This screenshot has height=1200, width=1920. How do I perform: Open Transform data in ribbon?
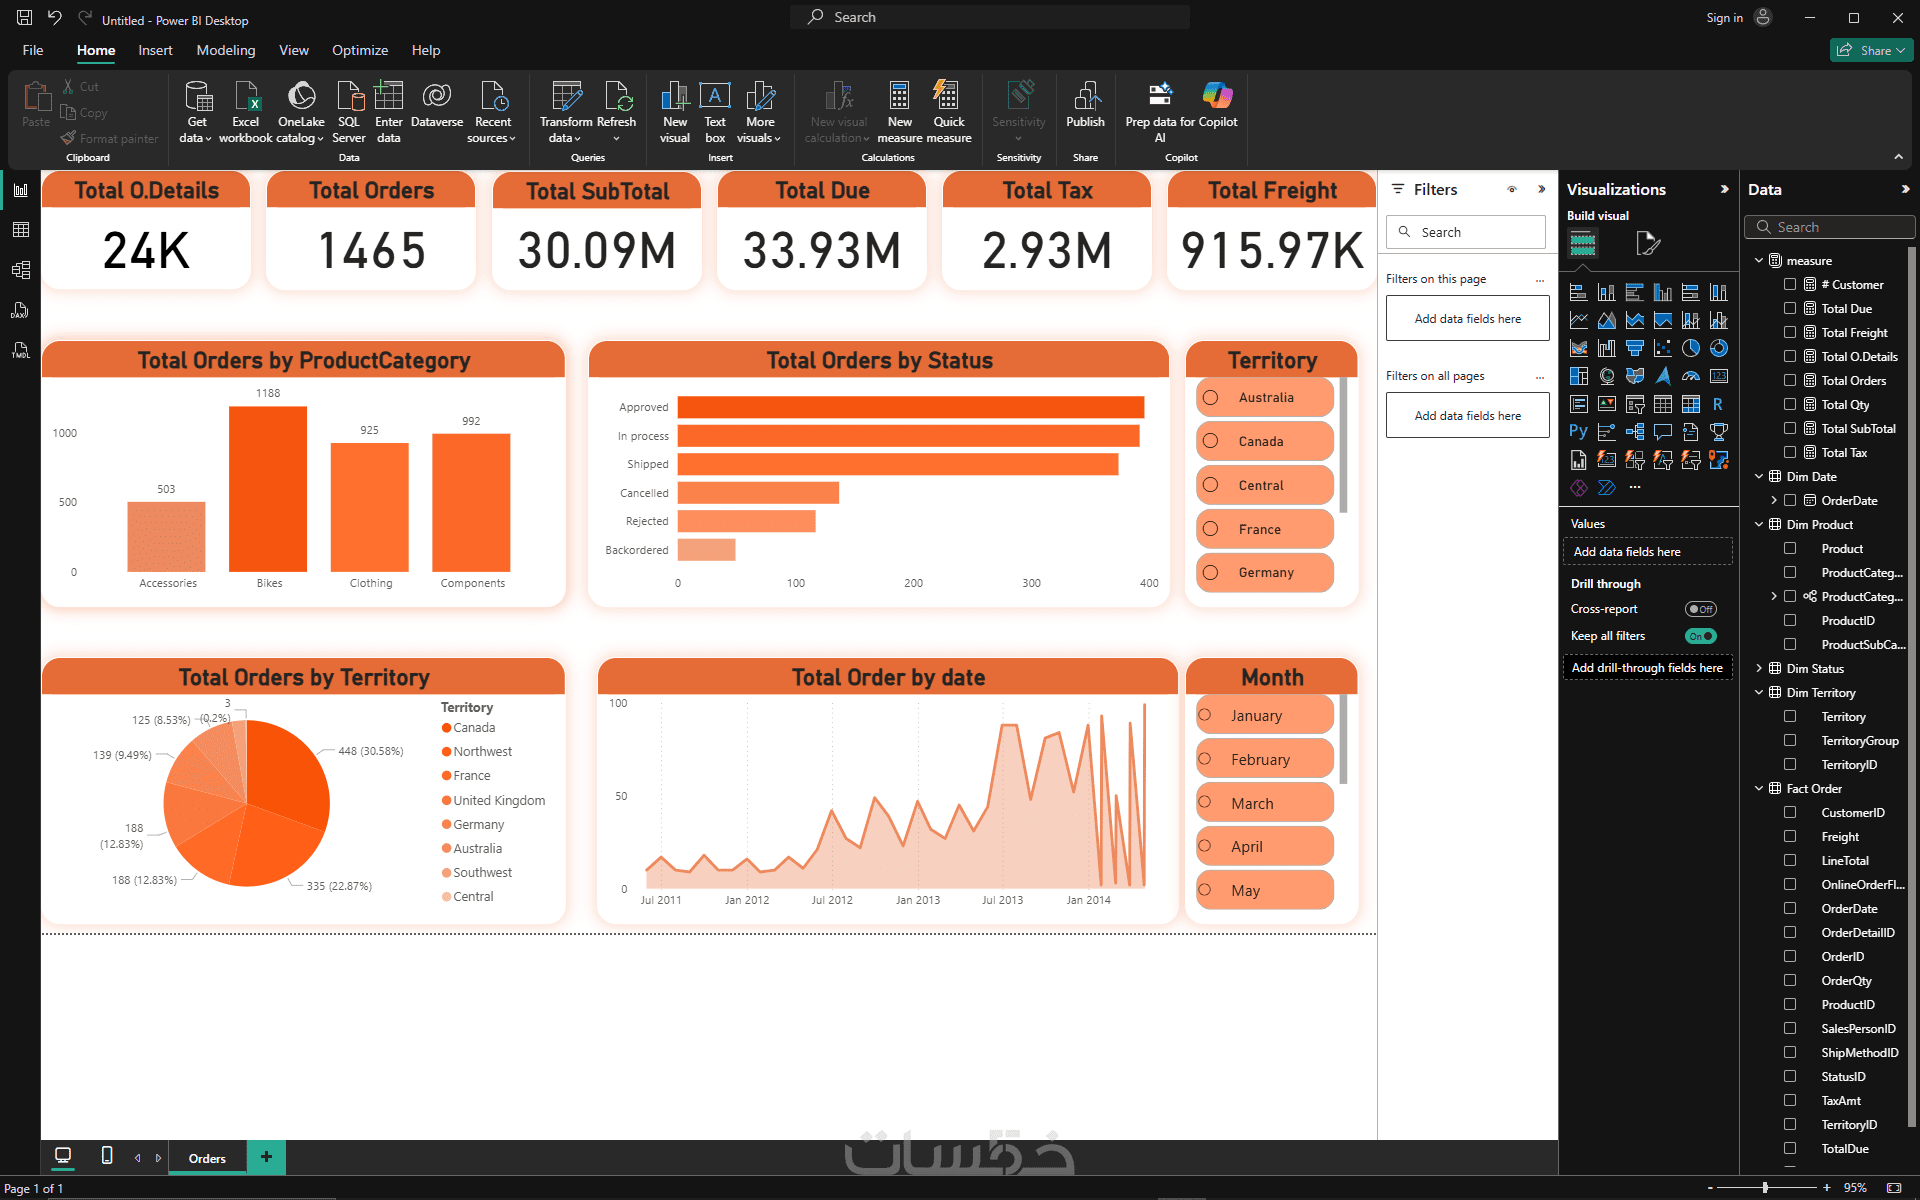click(566, 97)
